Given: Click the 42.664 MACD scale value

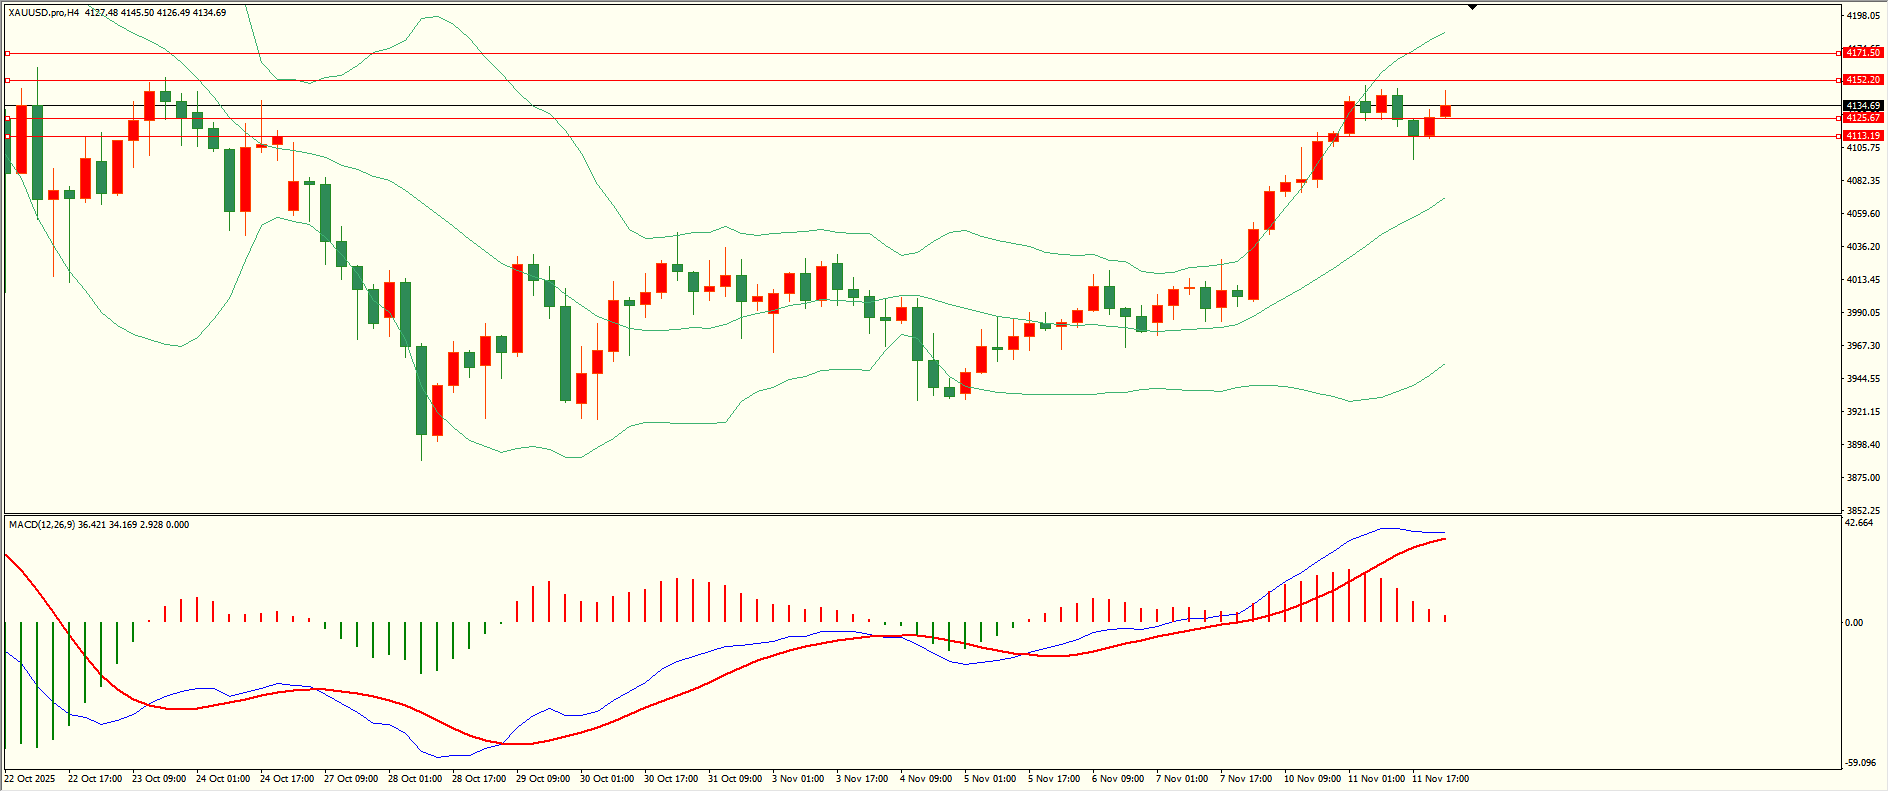Looking at the screenshot, I should [1859, 523].
